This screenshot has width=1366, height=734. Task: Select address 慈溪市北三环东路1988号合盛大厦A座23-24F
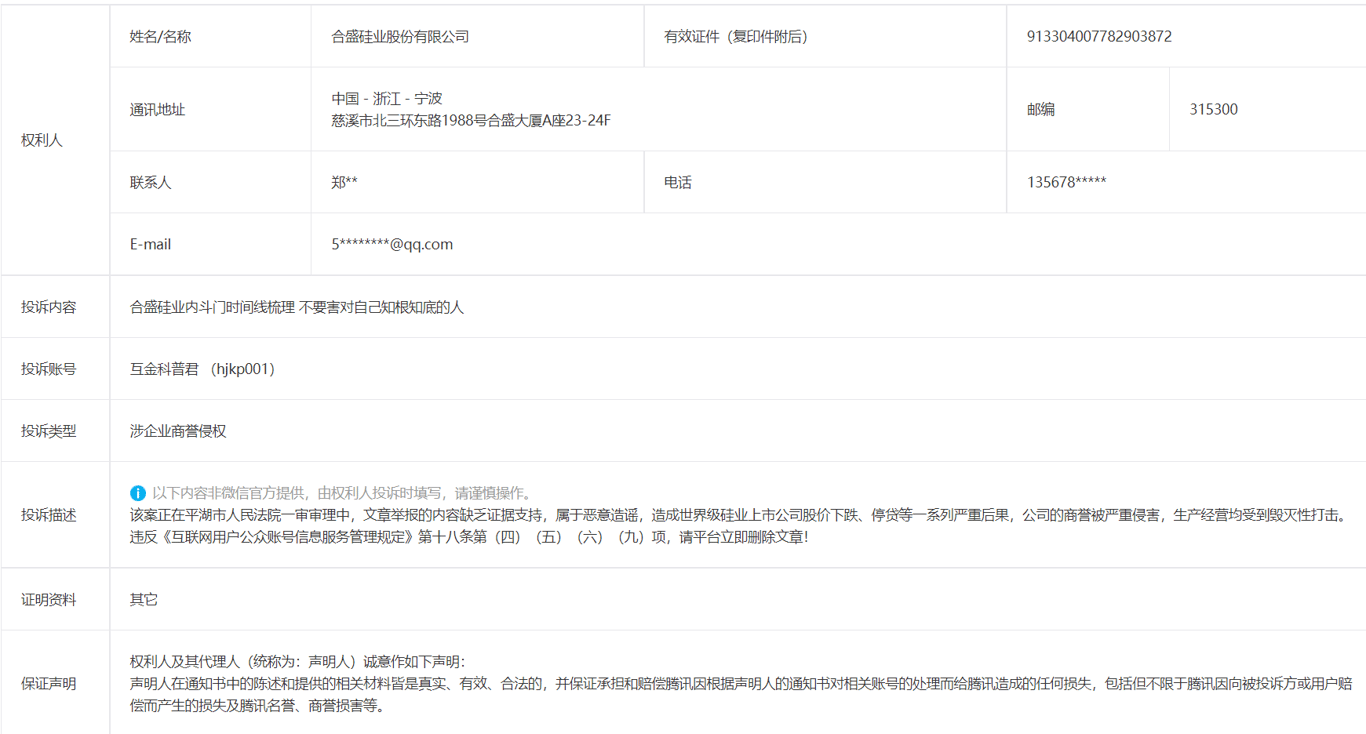point(471,121)
